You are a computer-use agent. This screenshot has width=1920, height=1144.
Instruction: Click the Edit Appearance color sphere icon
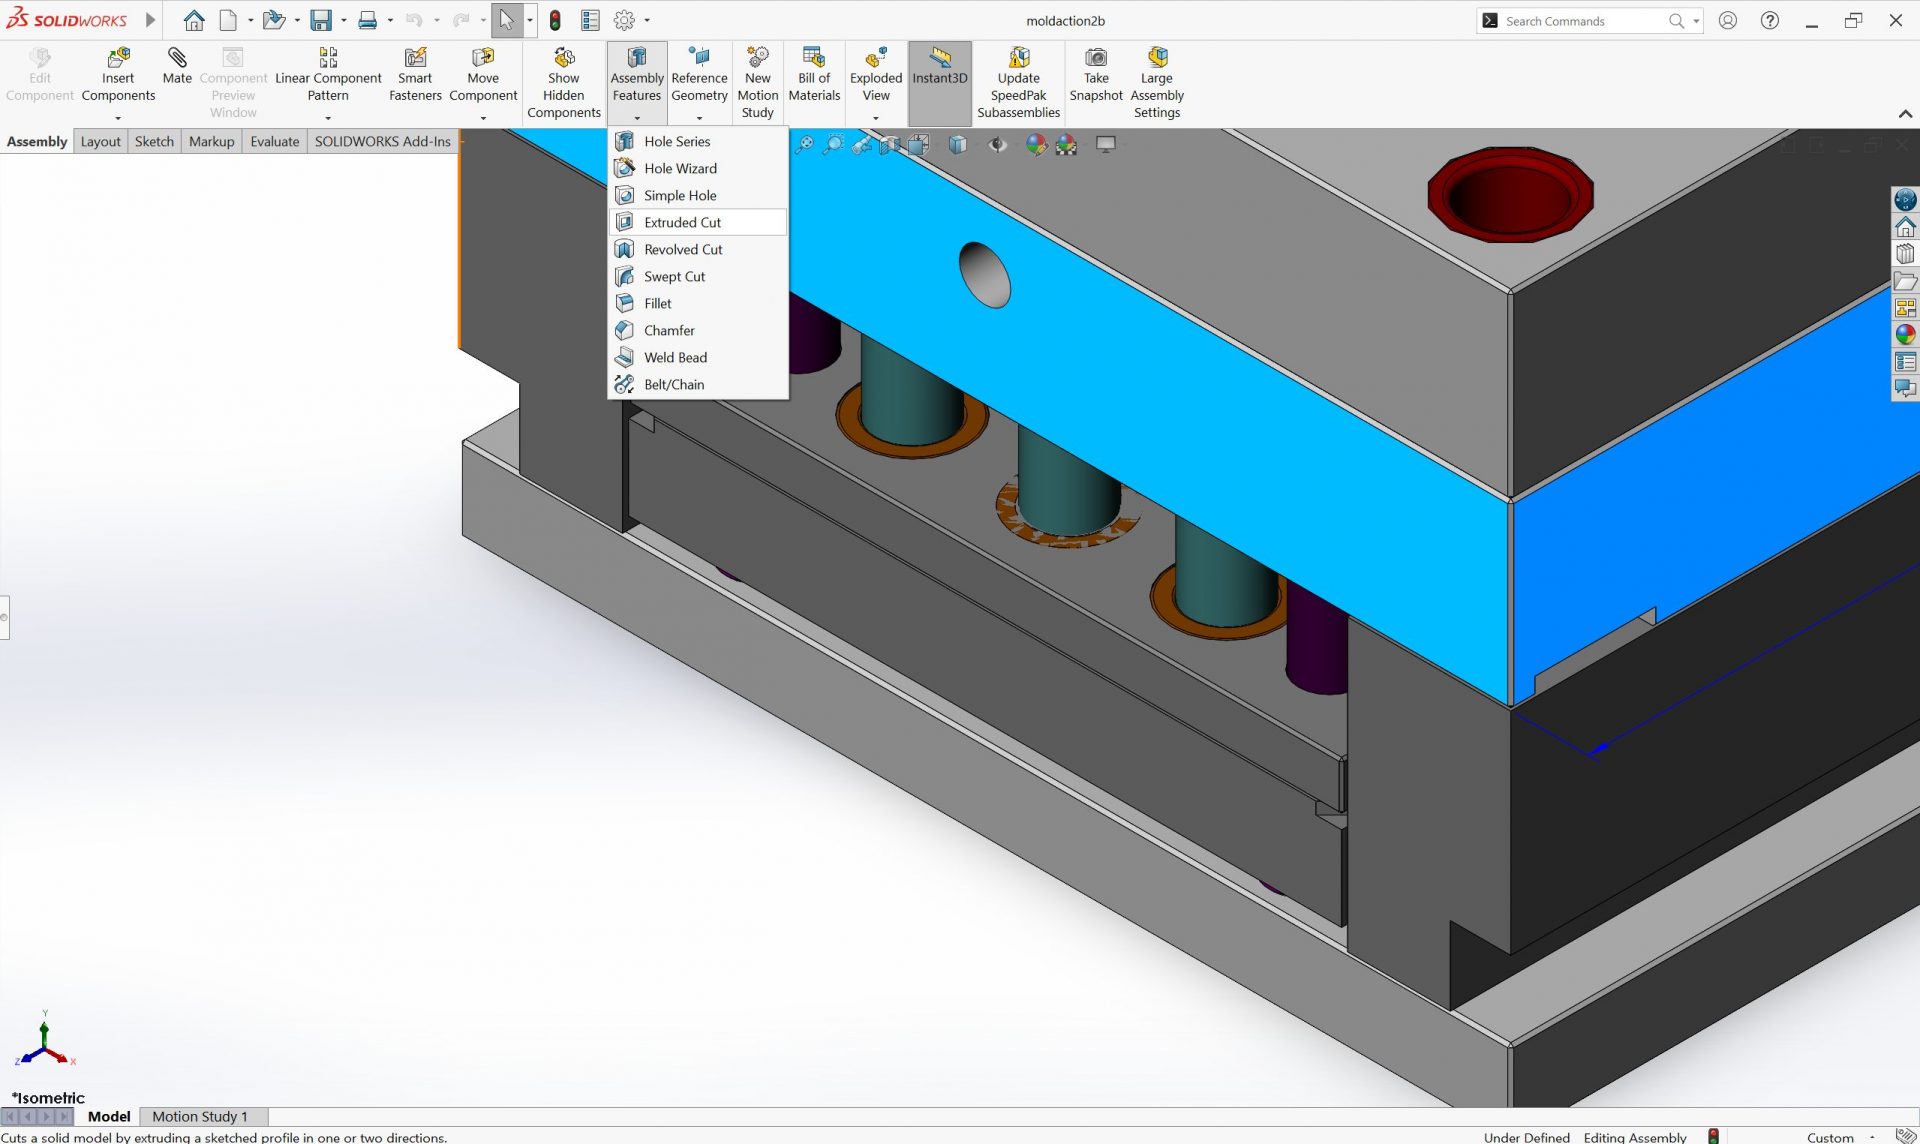(x=1035, y=144)
